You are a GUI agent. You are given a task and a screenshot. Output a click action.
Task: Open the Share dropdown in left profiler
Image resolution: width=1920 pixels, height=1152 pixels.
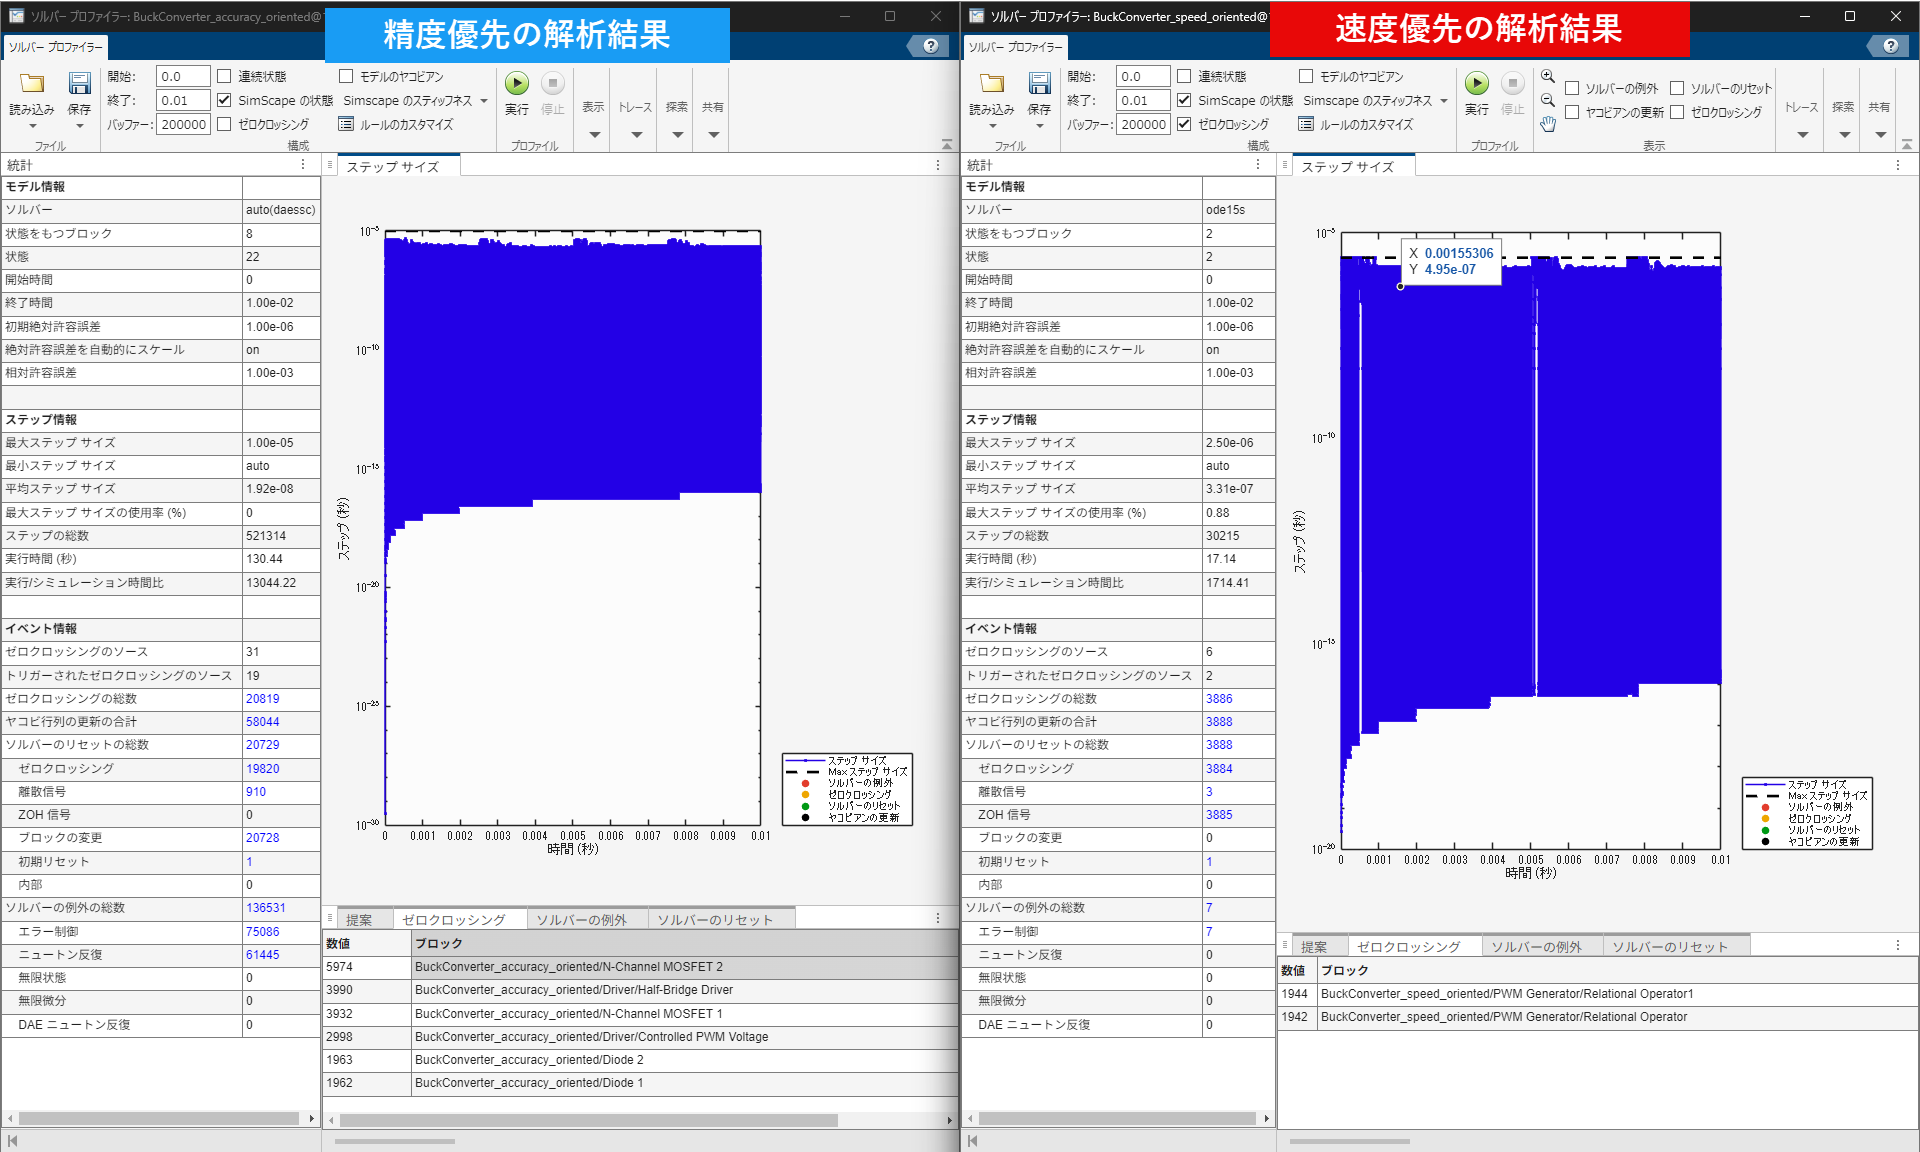[713, 134]
